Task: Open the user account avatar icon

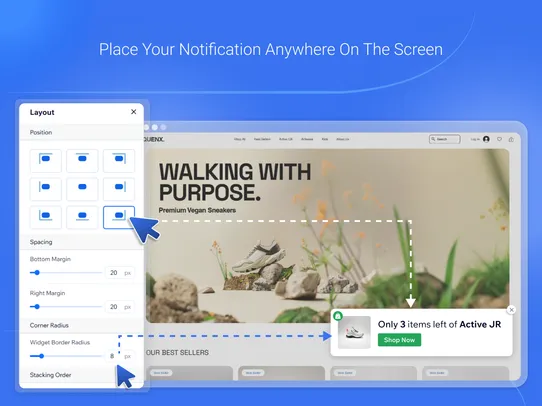Action: click(486, 139)
